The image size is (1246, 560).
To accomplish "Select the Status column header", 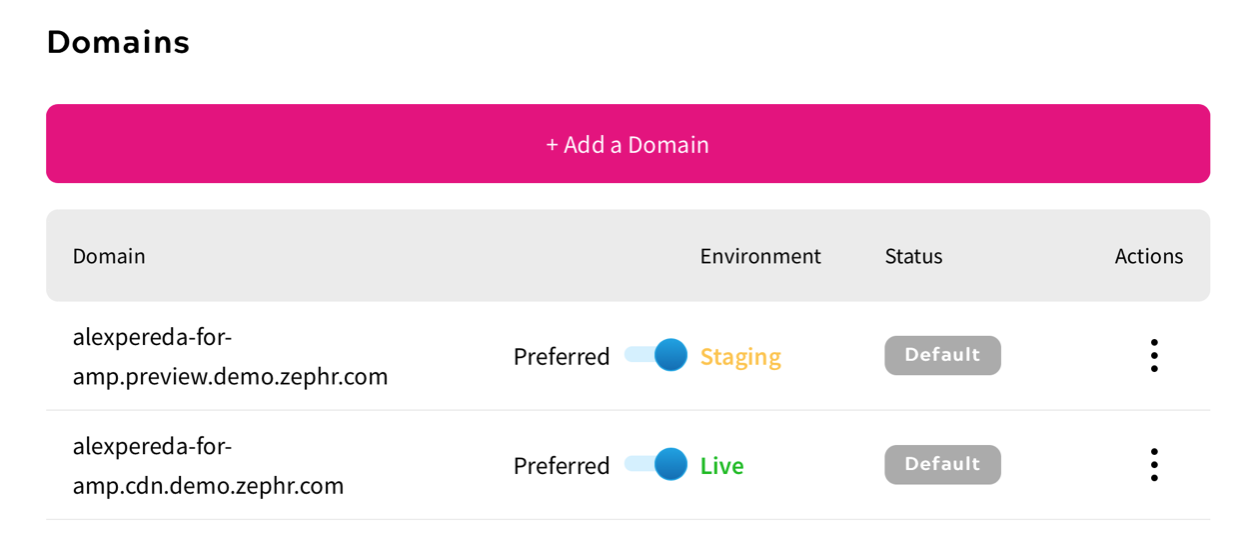I will tap(913, 256).
